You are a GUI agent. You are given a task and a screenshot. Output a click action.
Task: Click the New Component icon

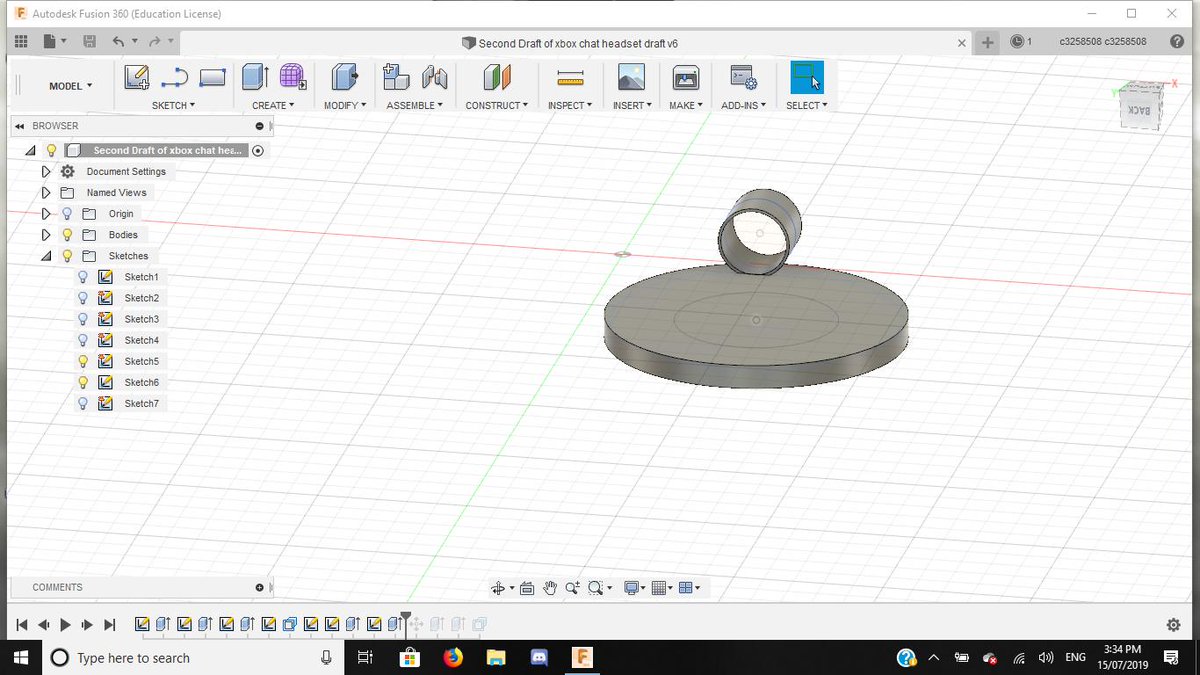point(396,78)
